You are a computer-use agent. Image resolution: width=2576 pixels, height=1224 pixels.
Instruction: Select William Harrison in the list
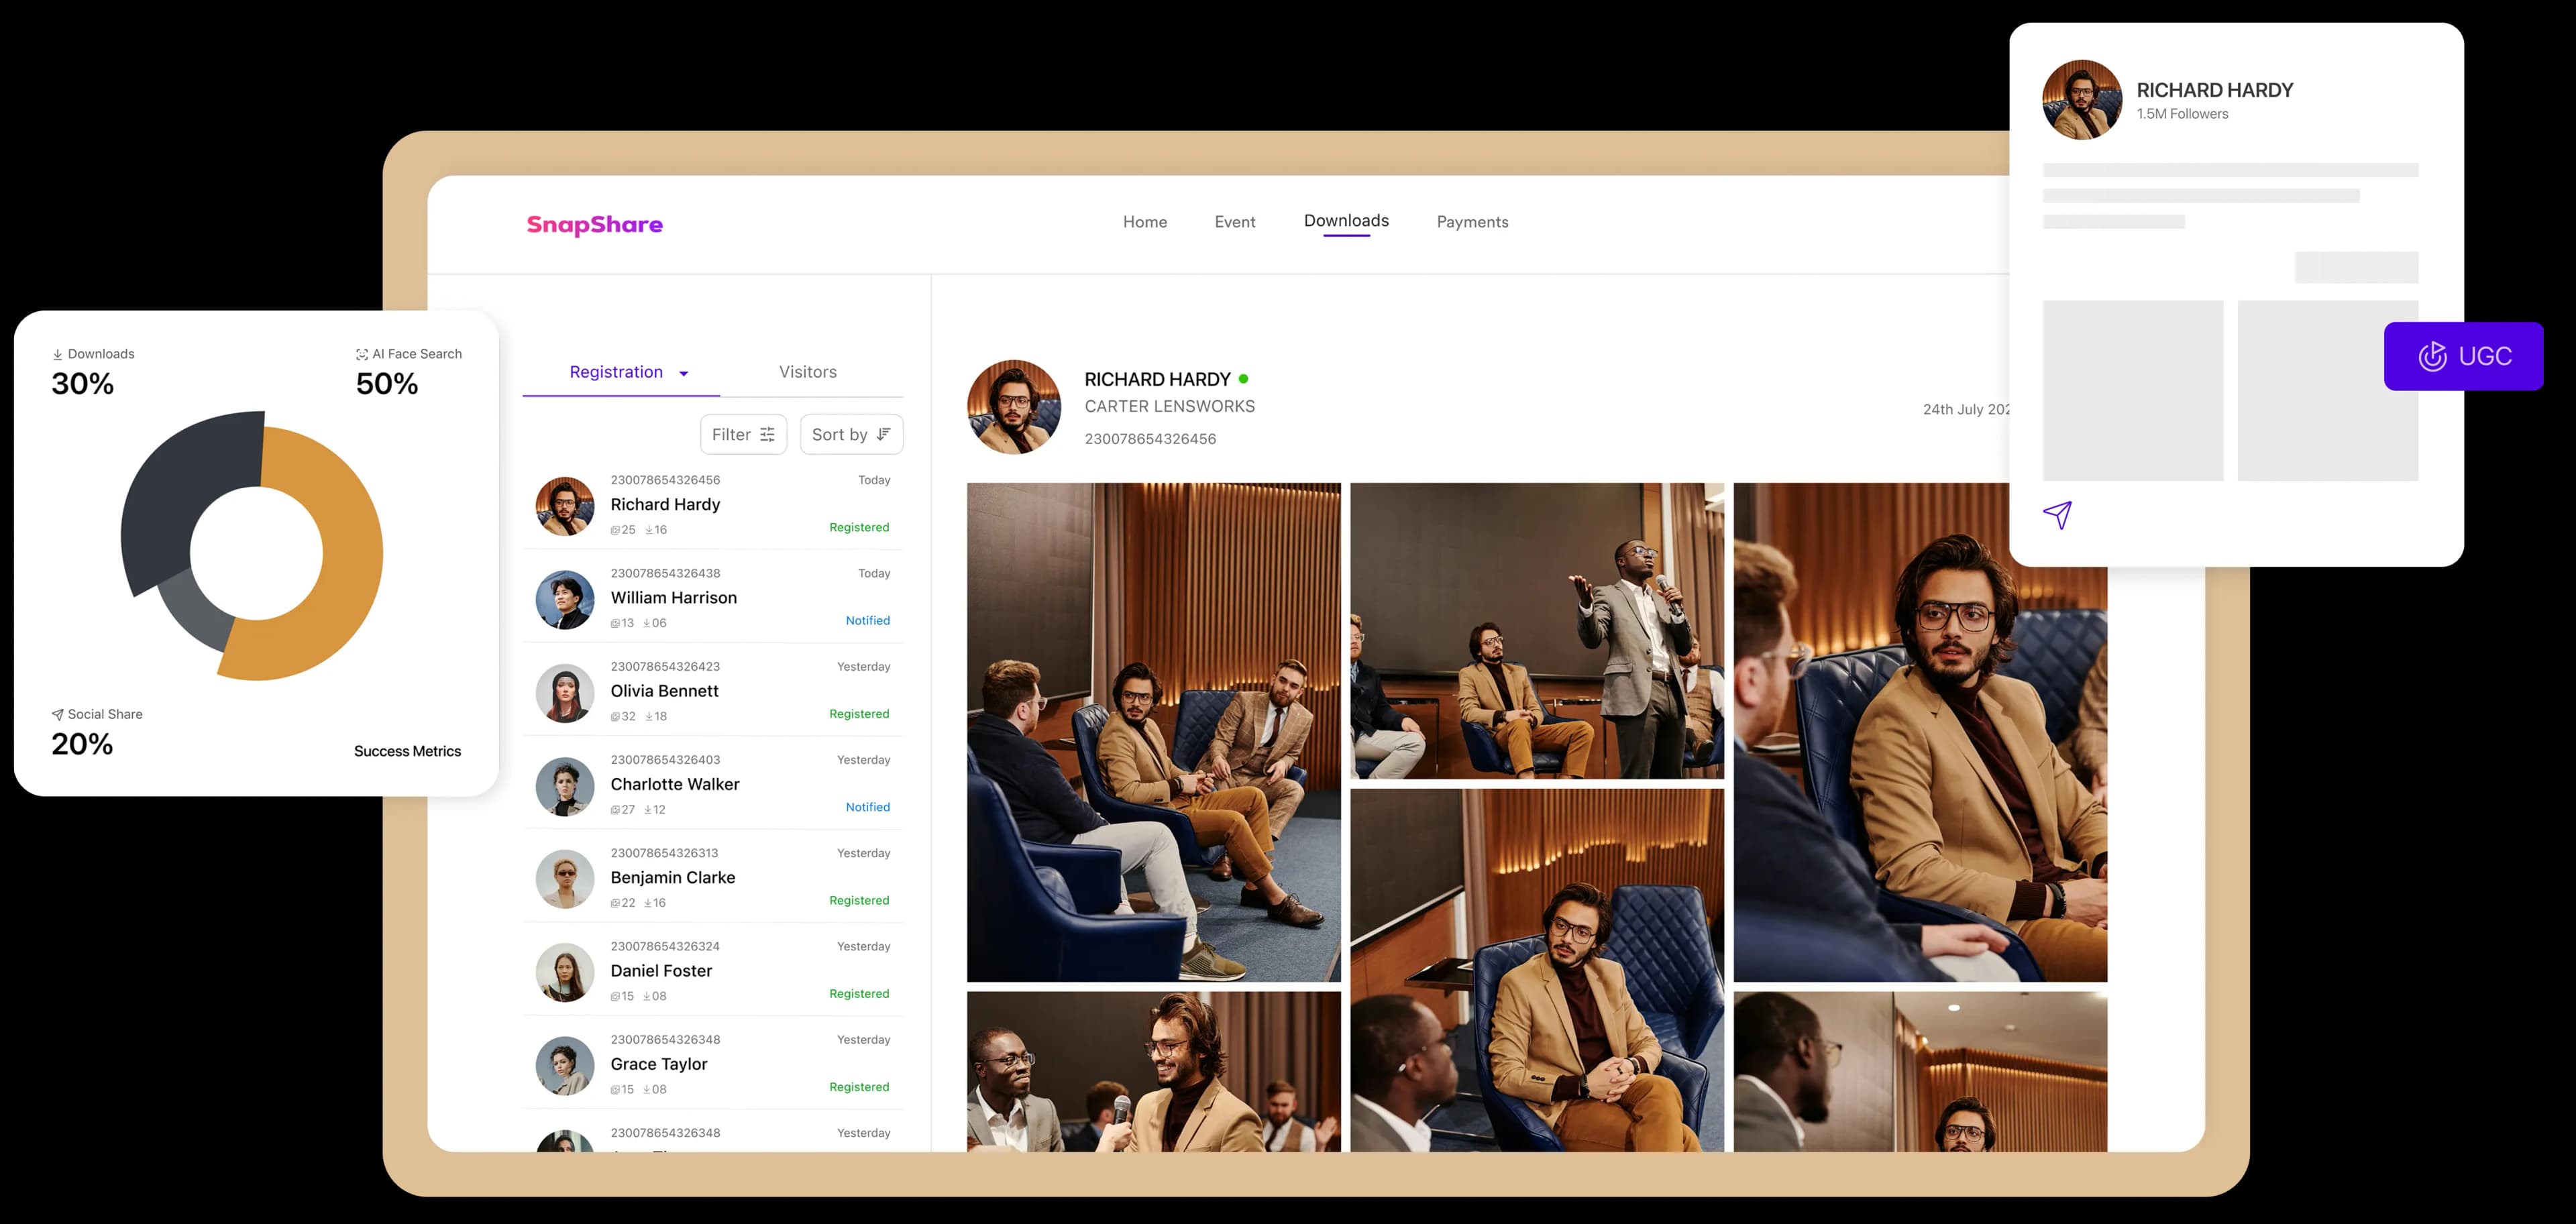[x=673, y=597]
